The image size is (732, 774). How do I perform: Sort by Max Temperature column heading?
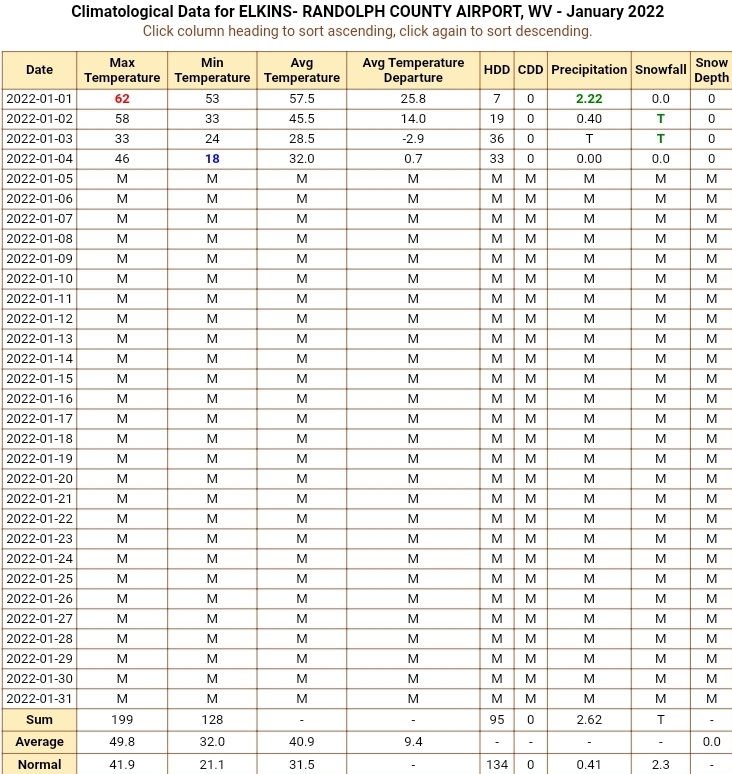coord(122,70)
